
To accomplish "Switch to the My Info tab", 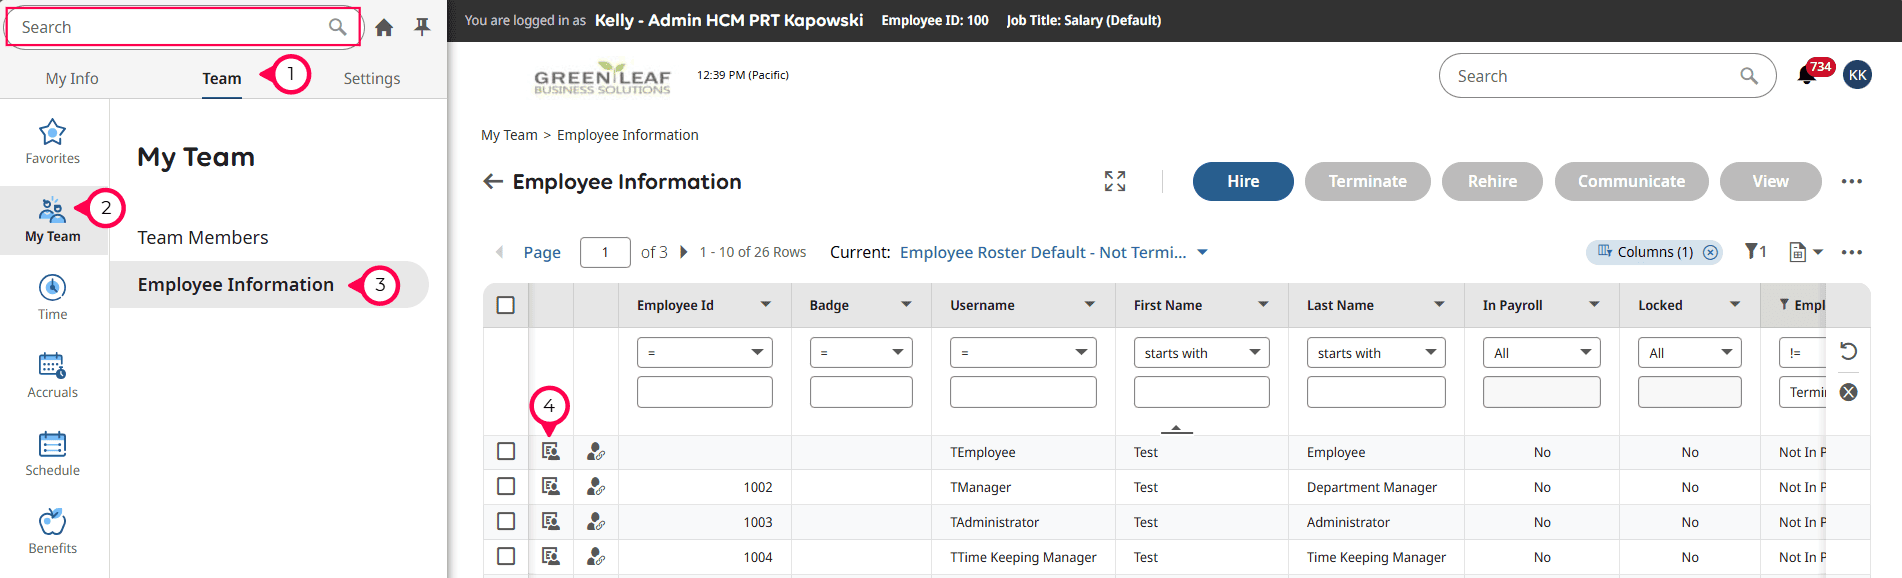I will (x=72, y=78).
